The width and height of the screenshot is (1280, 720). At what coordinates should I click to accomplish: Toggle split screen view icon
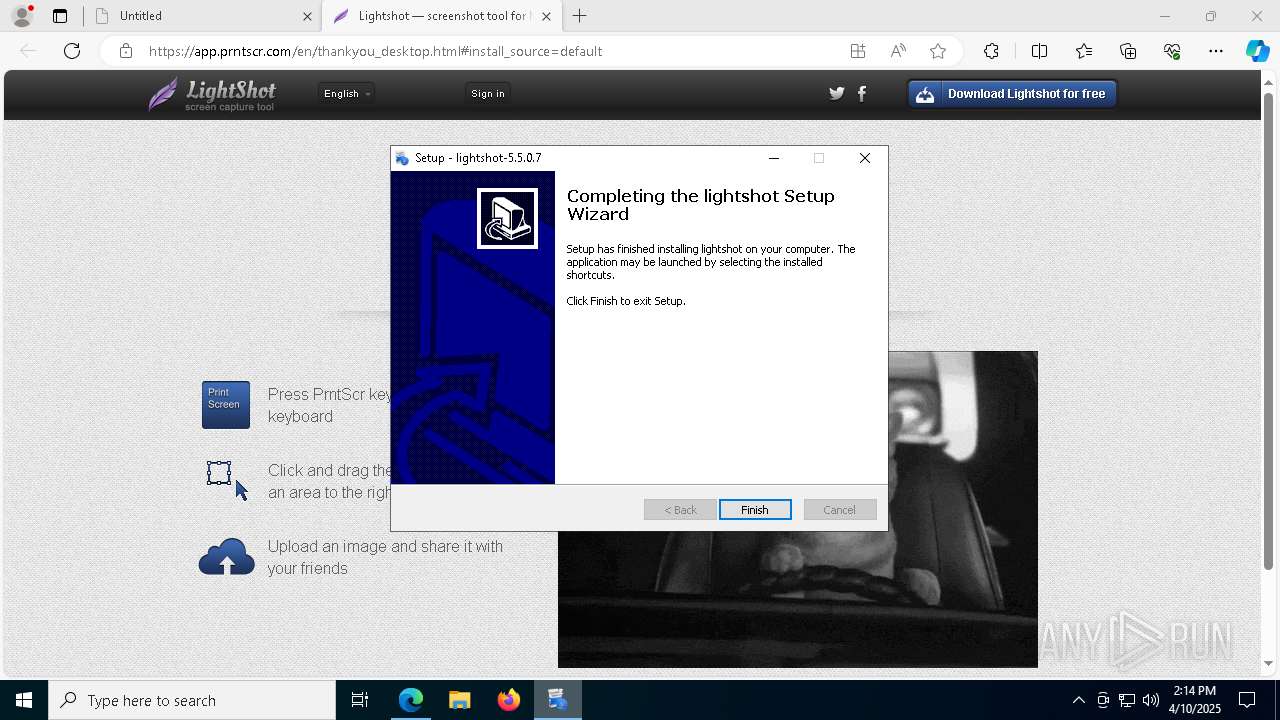tap(1039, 51)
